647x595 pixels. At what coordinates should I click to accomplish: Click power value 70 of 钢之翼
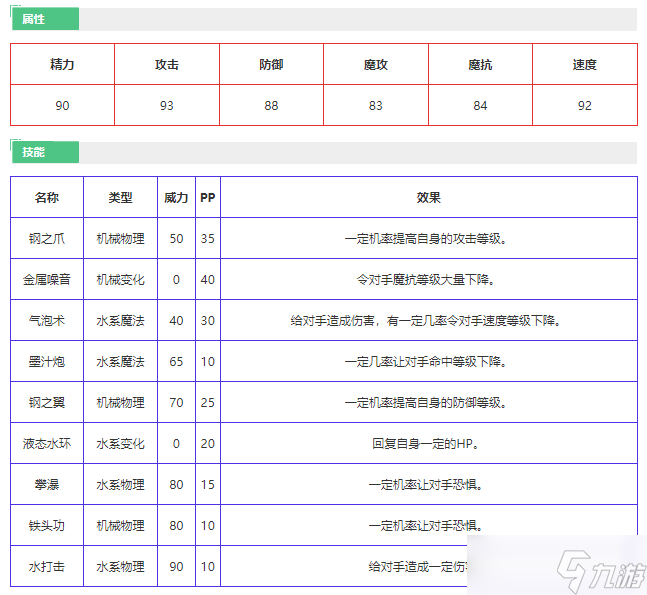pyautogui.click(x=176, y=402)
